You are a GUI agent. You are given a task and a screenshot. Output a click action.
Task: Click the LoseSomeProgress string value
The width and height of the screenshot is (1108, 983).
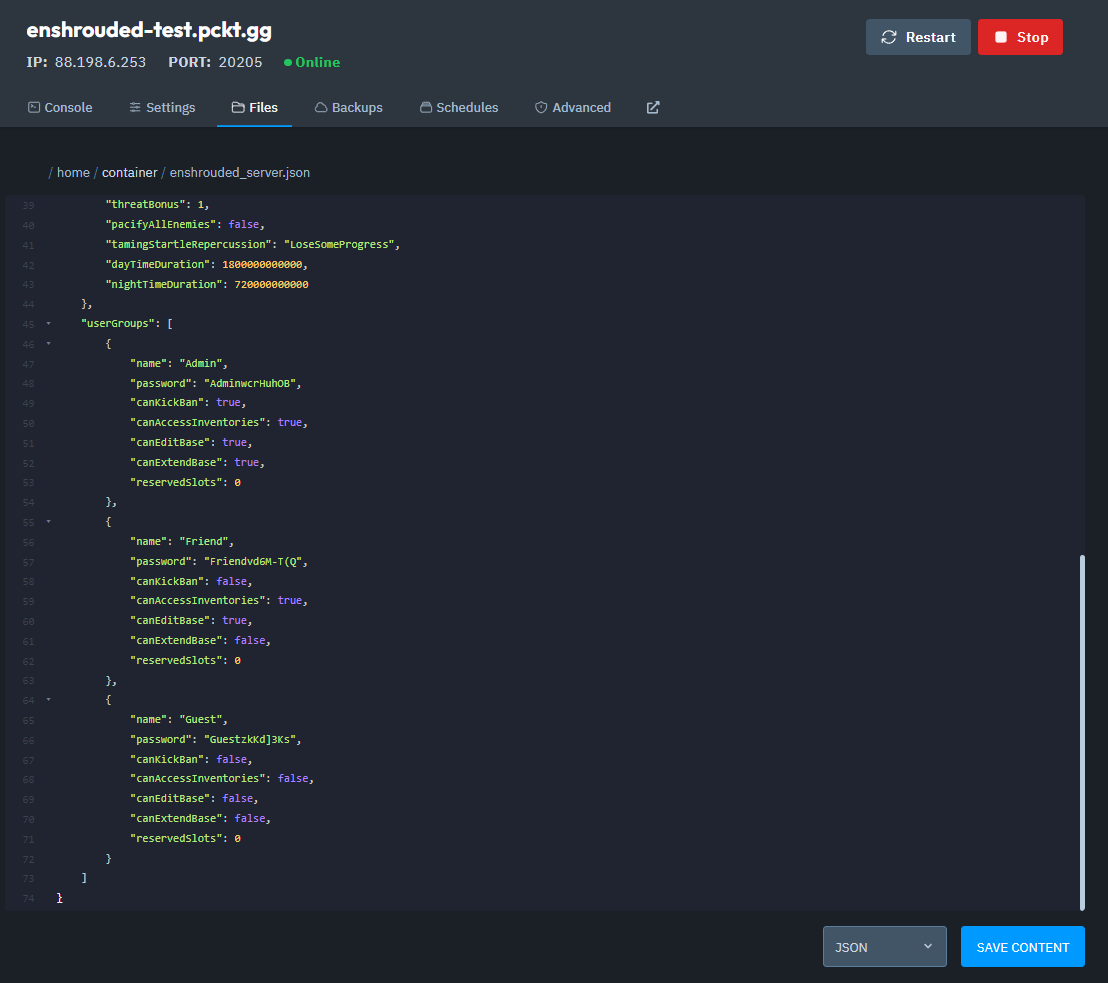(339, 245)
